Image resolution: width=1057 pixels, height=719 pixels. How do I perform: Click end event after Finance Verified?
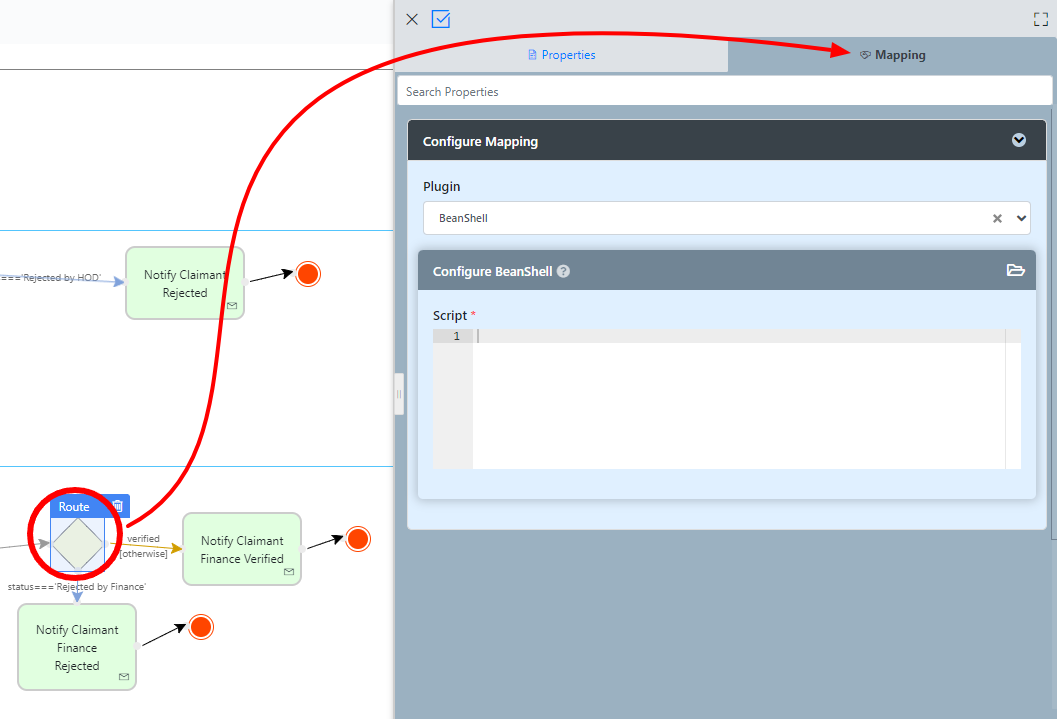[x=358, y=539]
